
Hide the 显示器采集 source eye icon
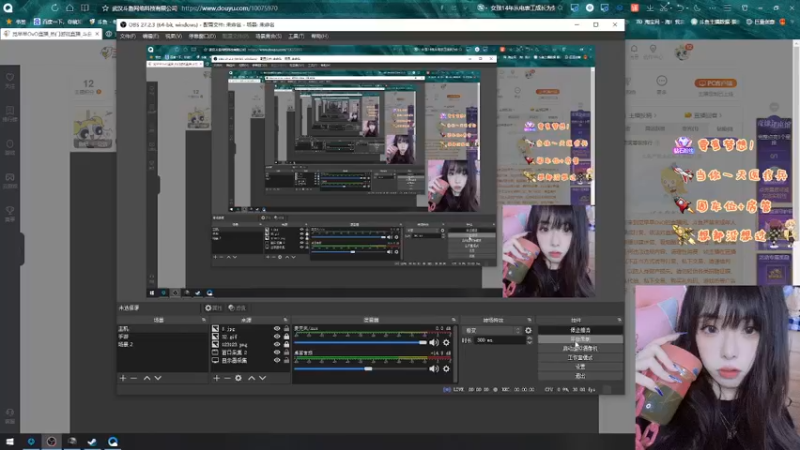(x=277, y=360)
